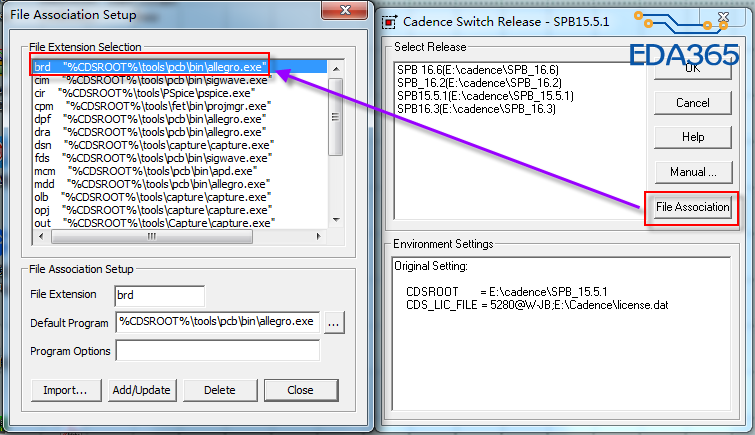Select the fds sigwave.exe association row
This screenshot has height=435, width=755.
tap(180, 158)
